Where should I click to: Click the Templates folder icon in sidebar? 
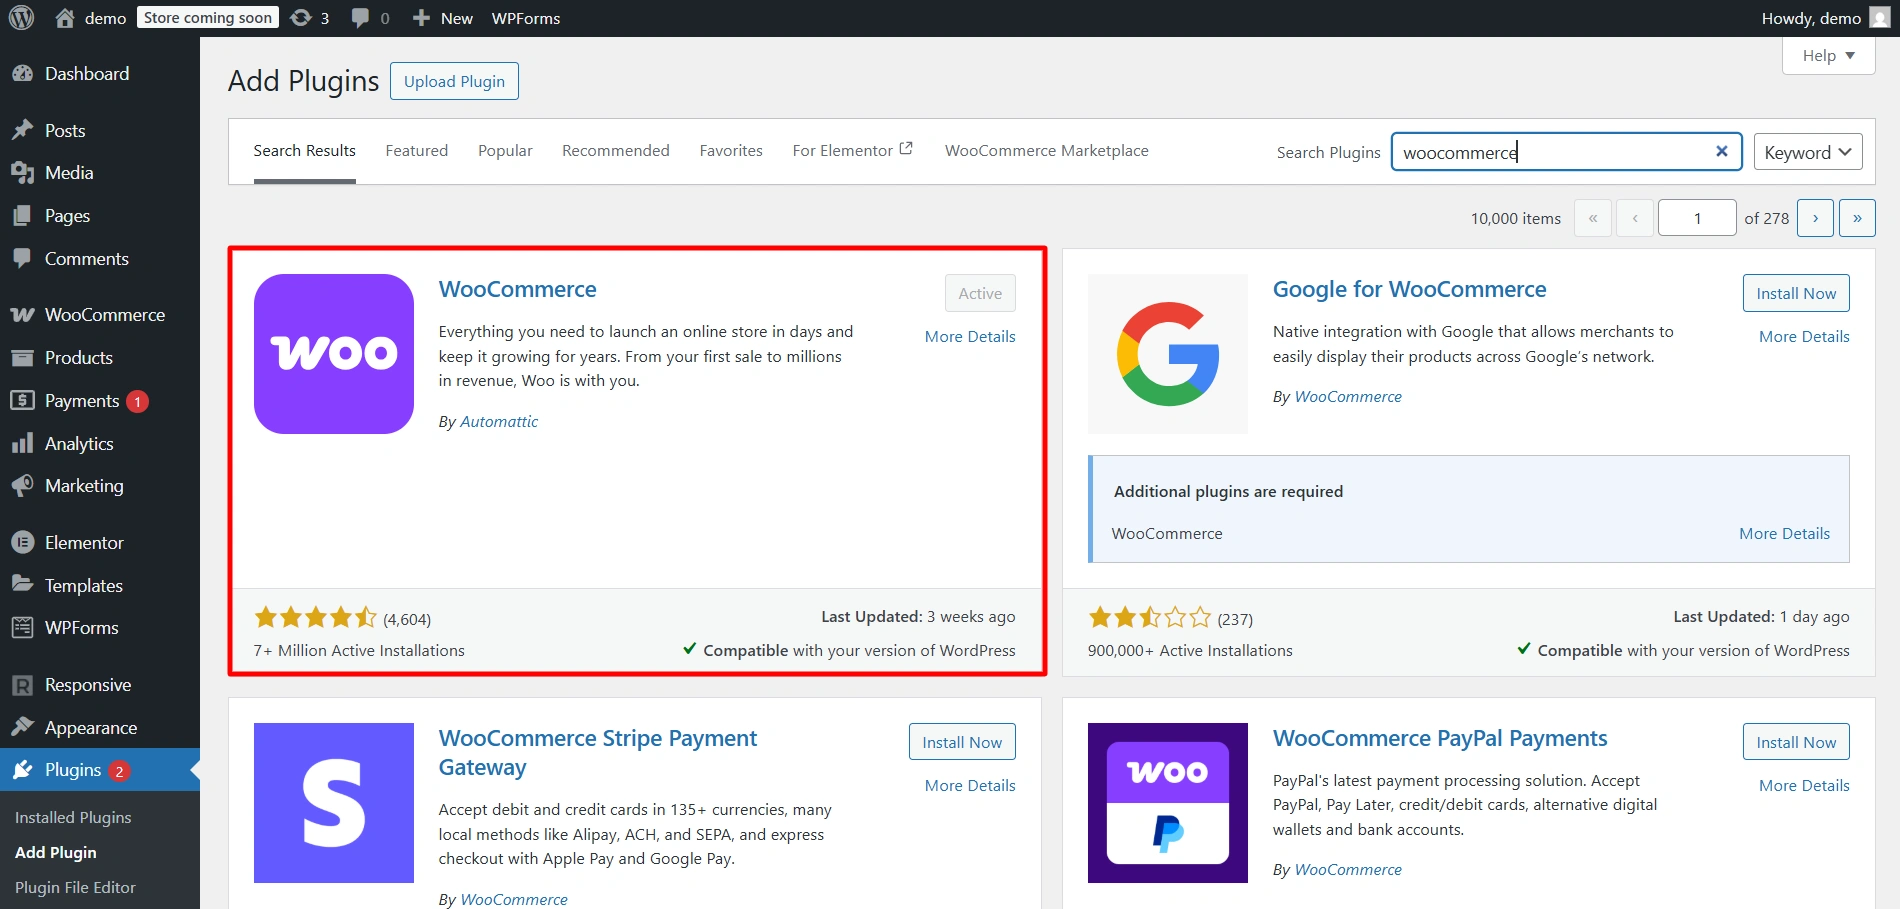click(22, 585)
